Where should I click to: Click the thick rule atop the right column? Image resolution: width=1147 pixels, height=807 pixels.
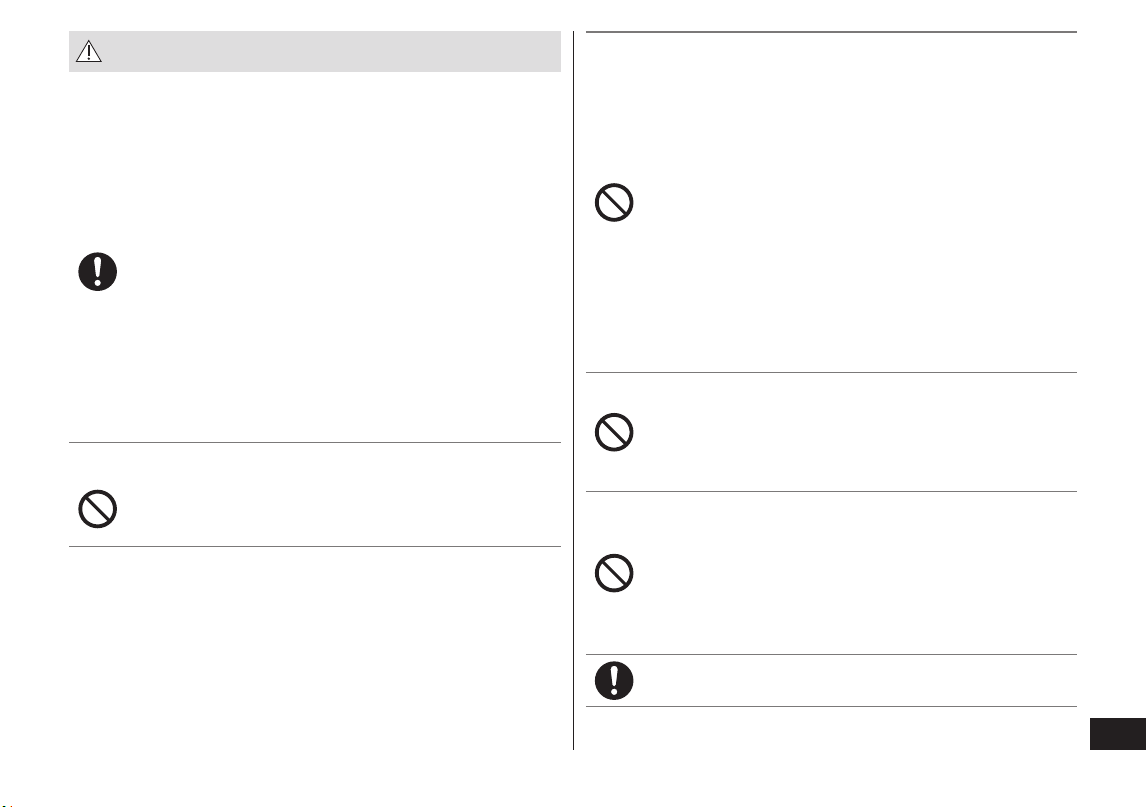(831, 32)
